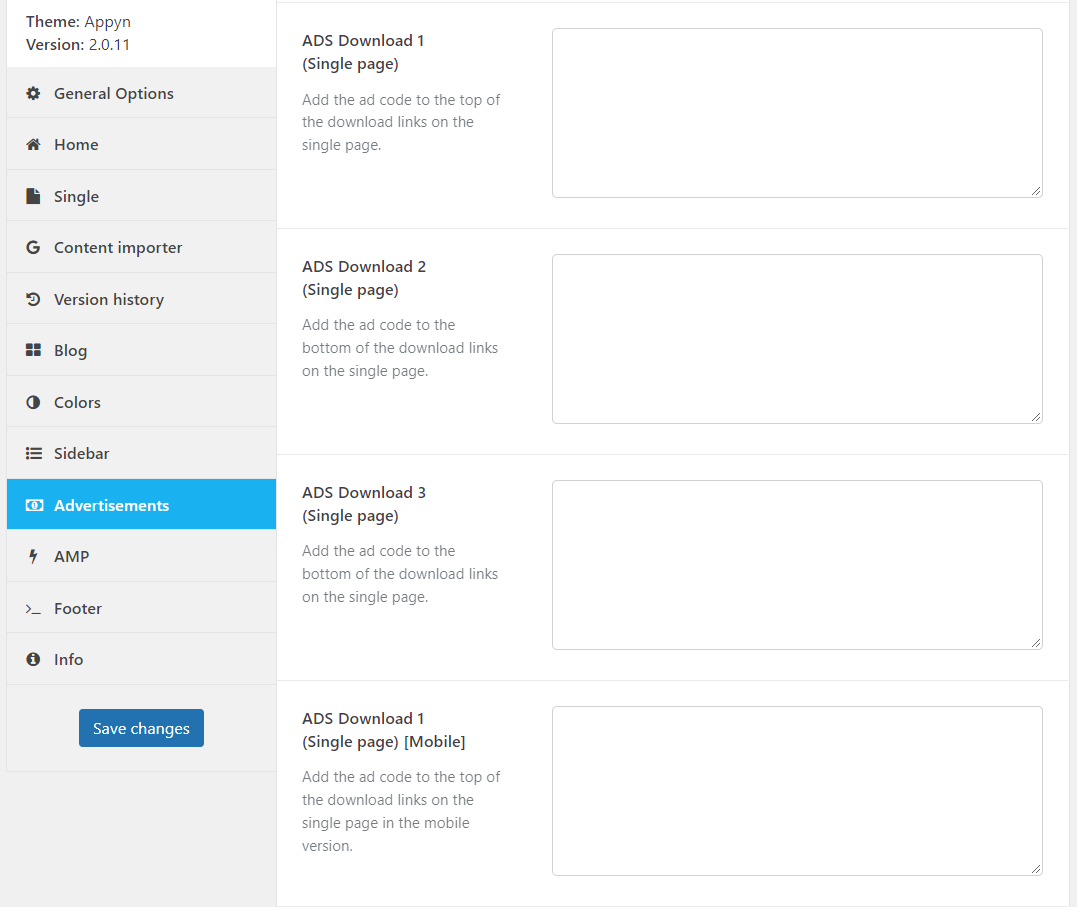Go to the Home settings tab

(x=141, y=144)
